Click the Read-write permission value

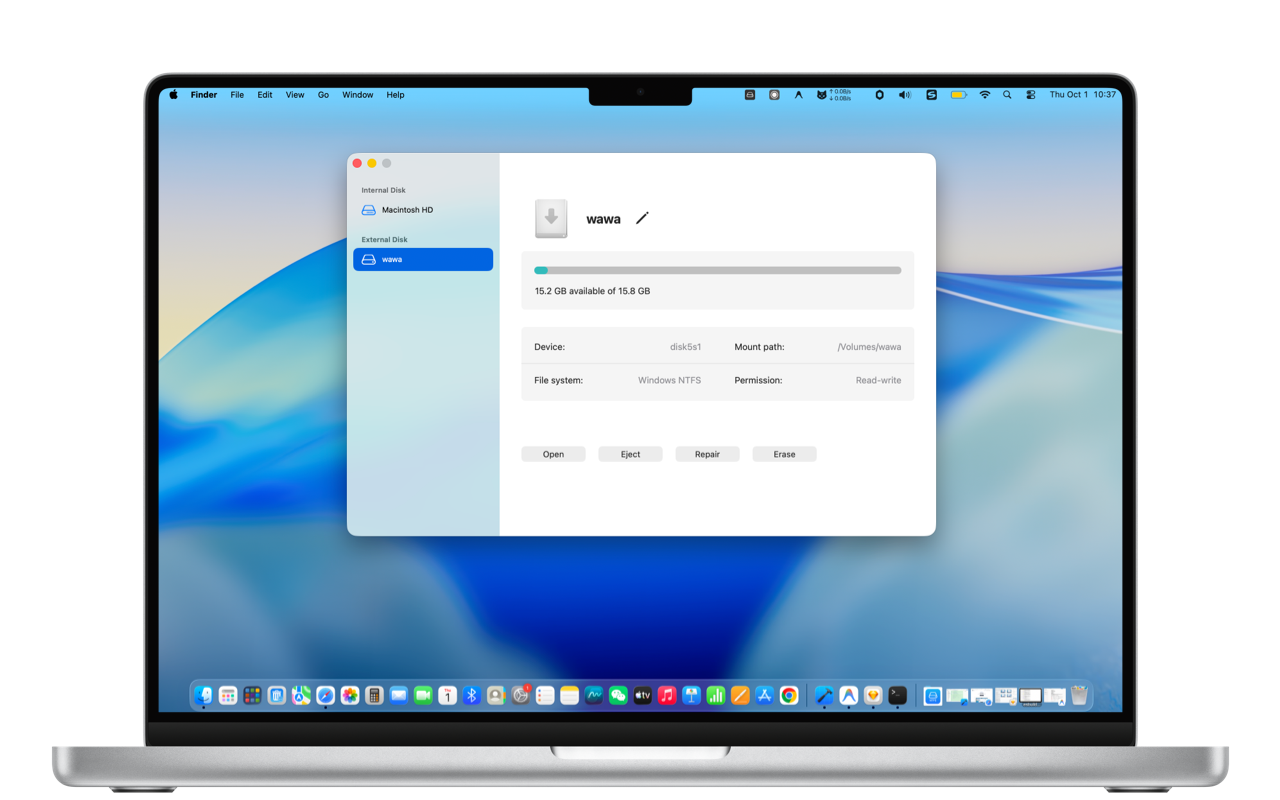(x=878, y=380)
